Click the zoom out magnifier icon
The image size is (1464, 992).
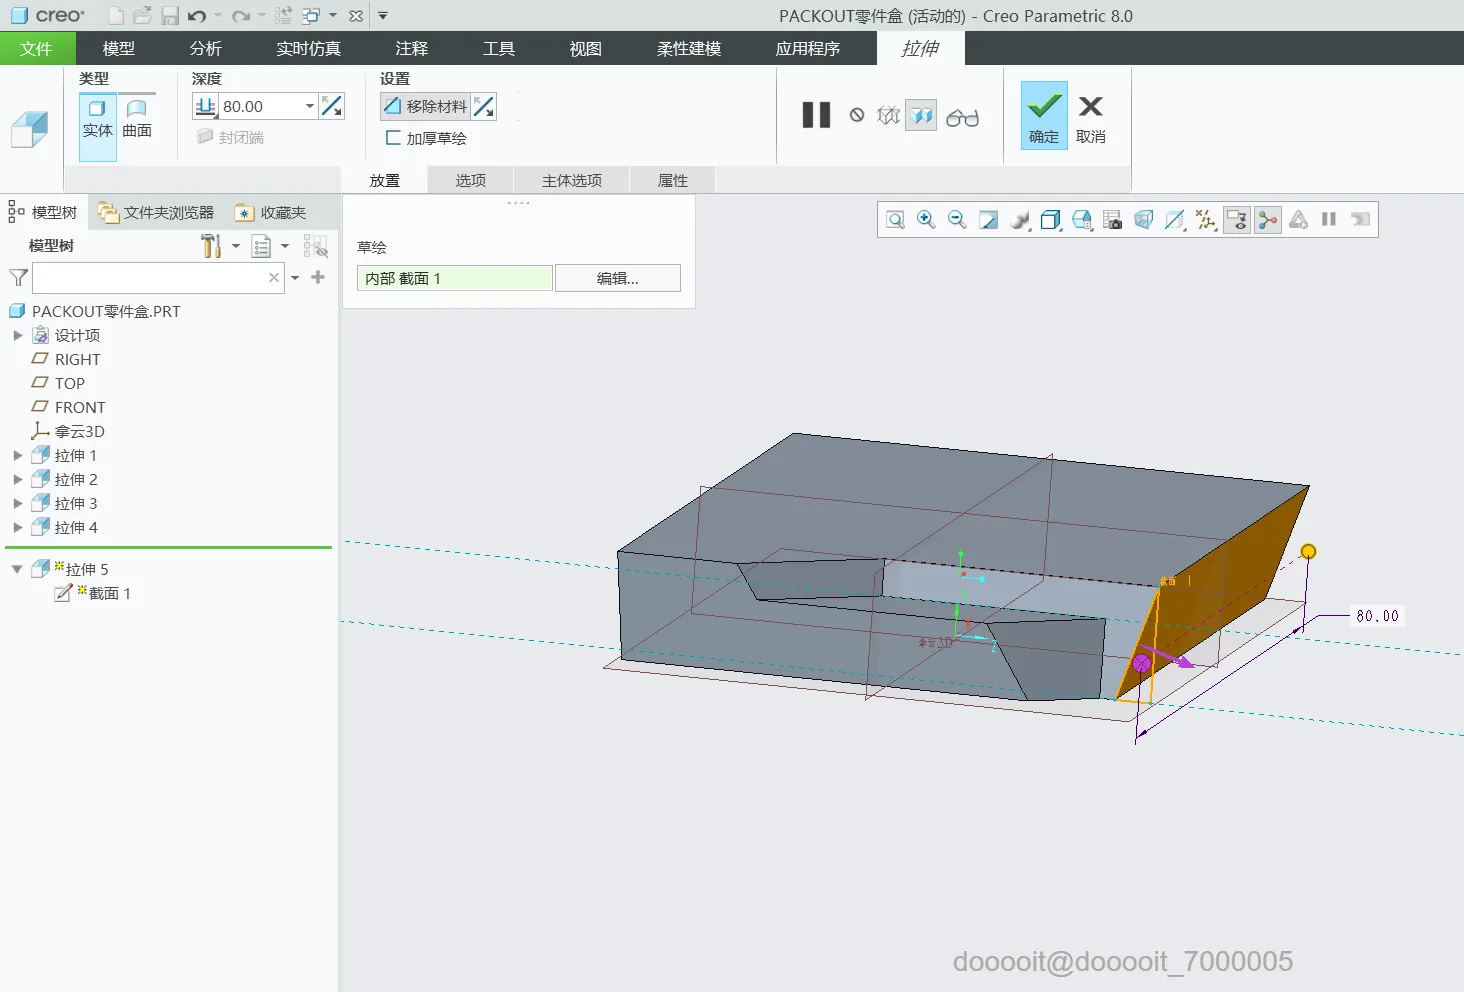(957, 220)
